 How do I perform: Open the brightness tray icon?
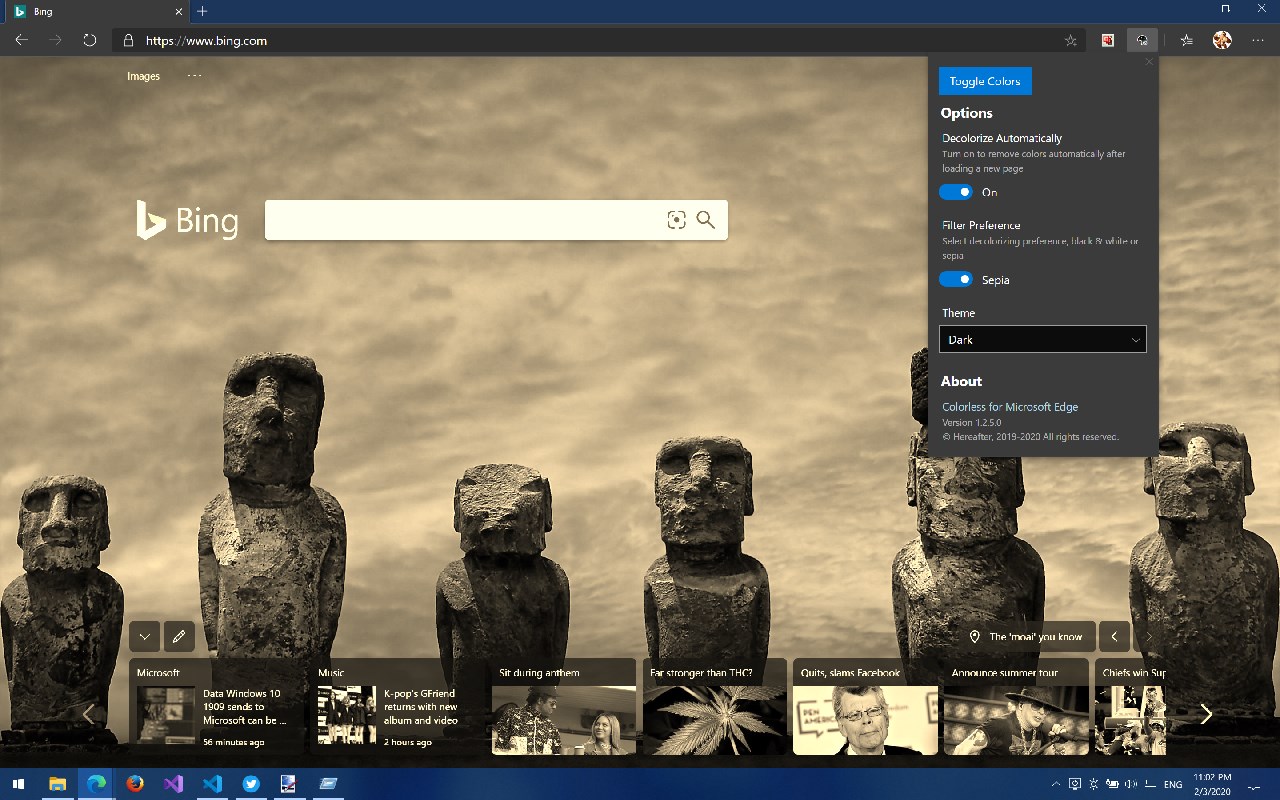(x=1095, y=784)
